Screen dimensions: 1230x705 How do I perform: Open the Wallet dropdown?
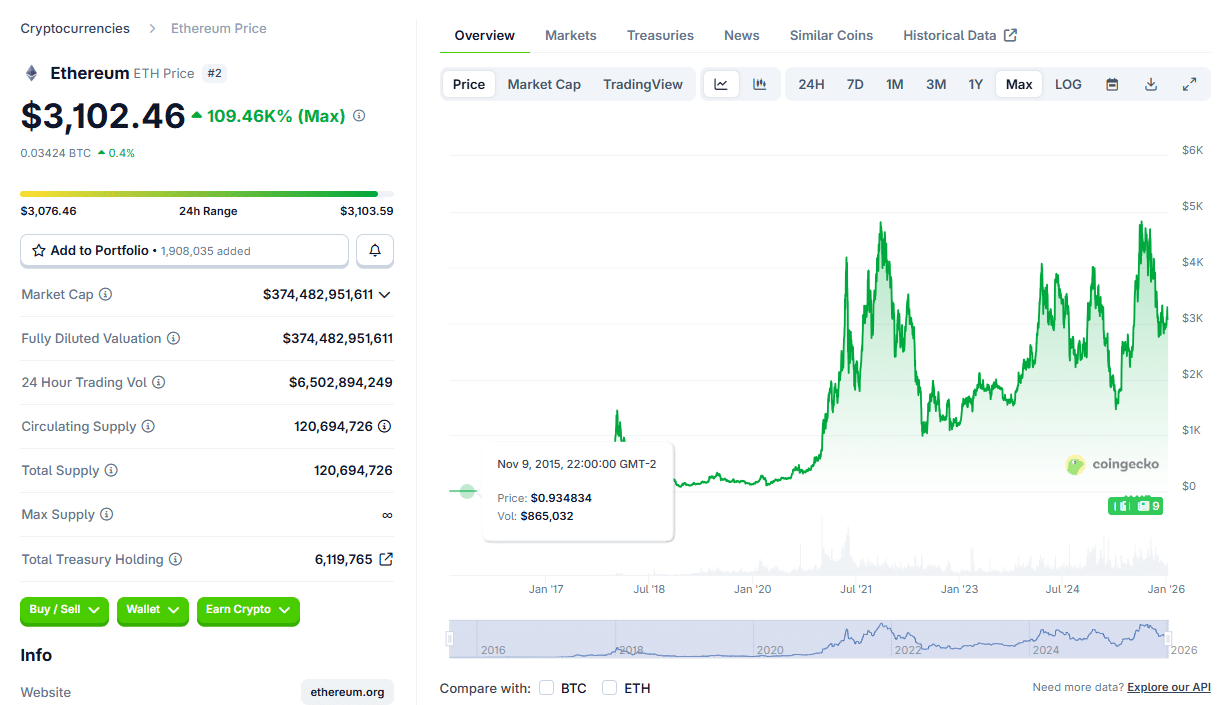coord(152,611)
